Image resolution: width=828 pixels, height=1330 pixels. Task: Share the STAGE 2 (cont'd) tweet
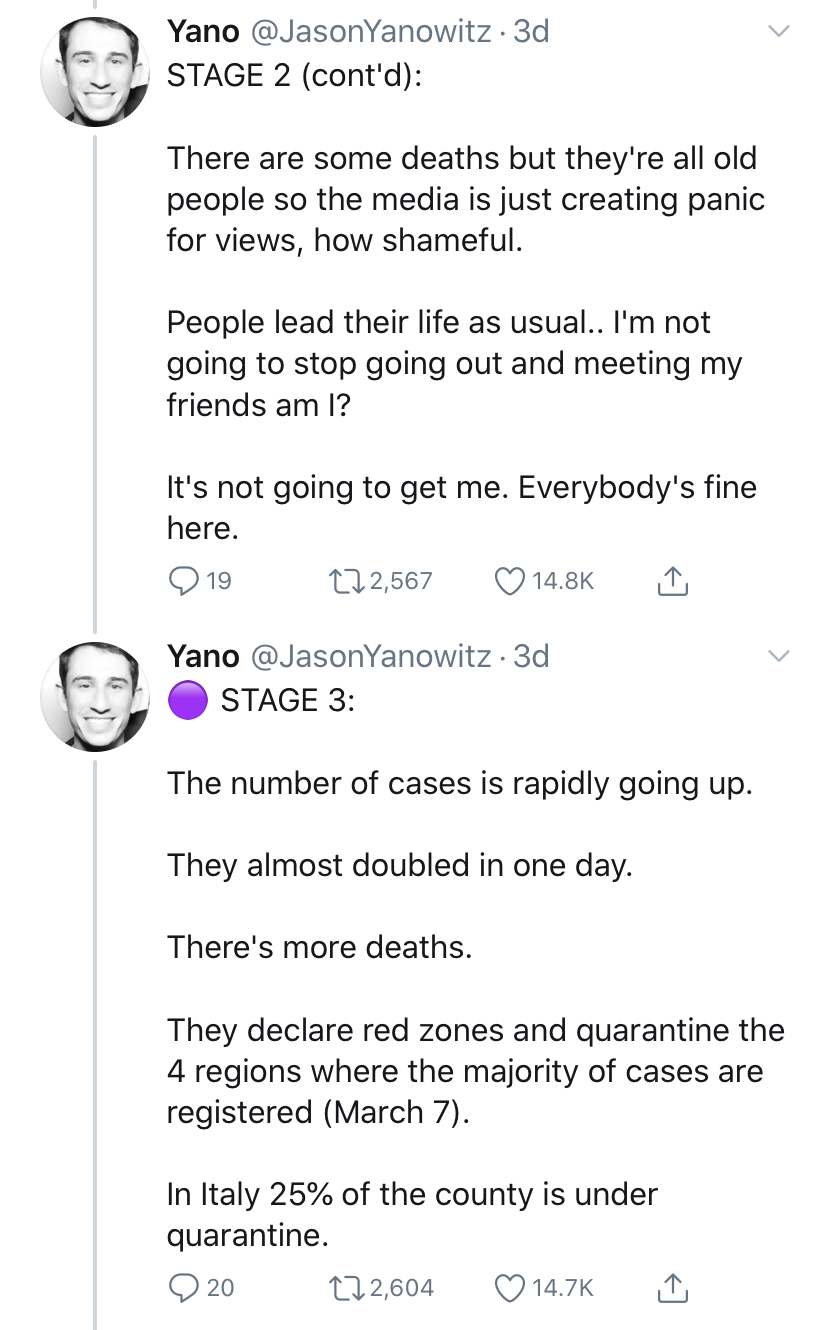tap(674, 580)
